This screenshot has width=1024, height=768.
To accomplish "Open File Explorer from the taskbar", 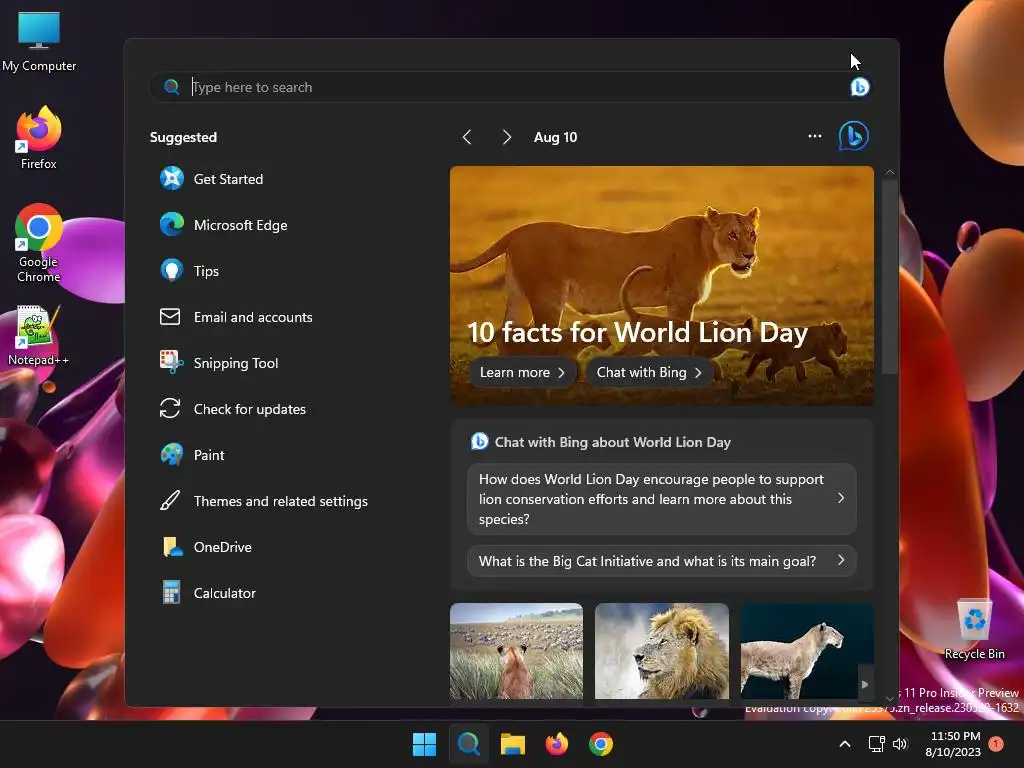I will click(513, 744).
